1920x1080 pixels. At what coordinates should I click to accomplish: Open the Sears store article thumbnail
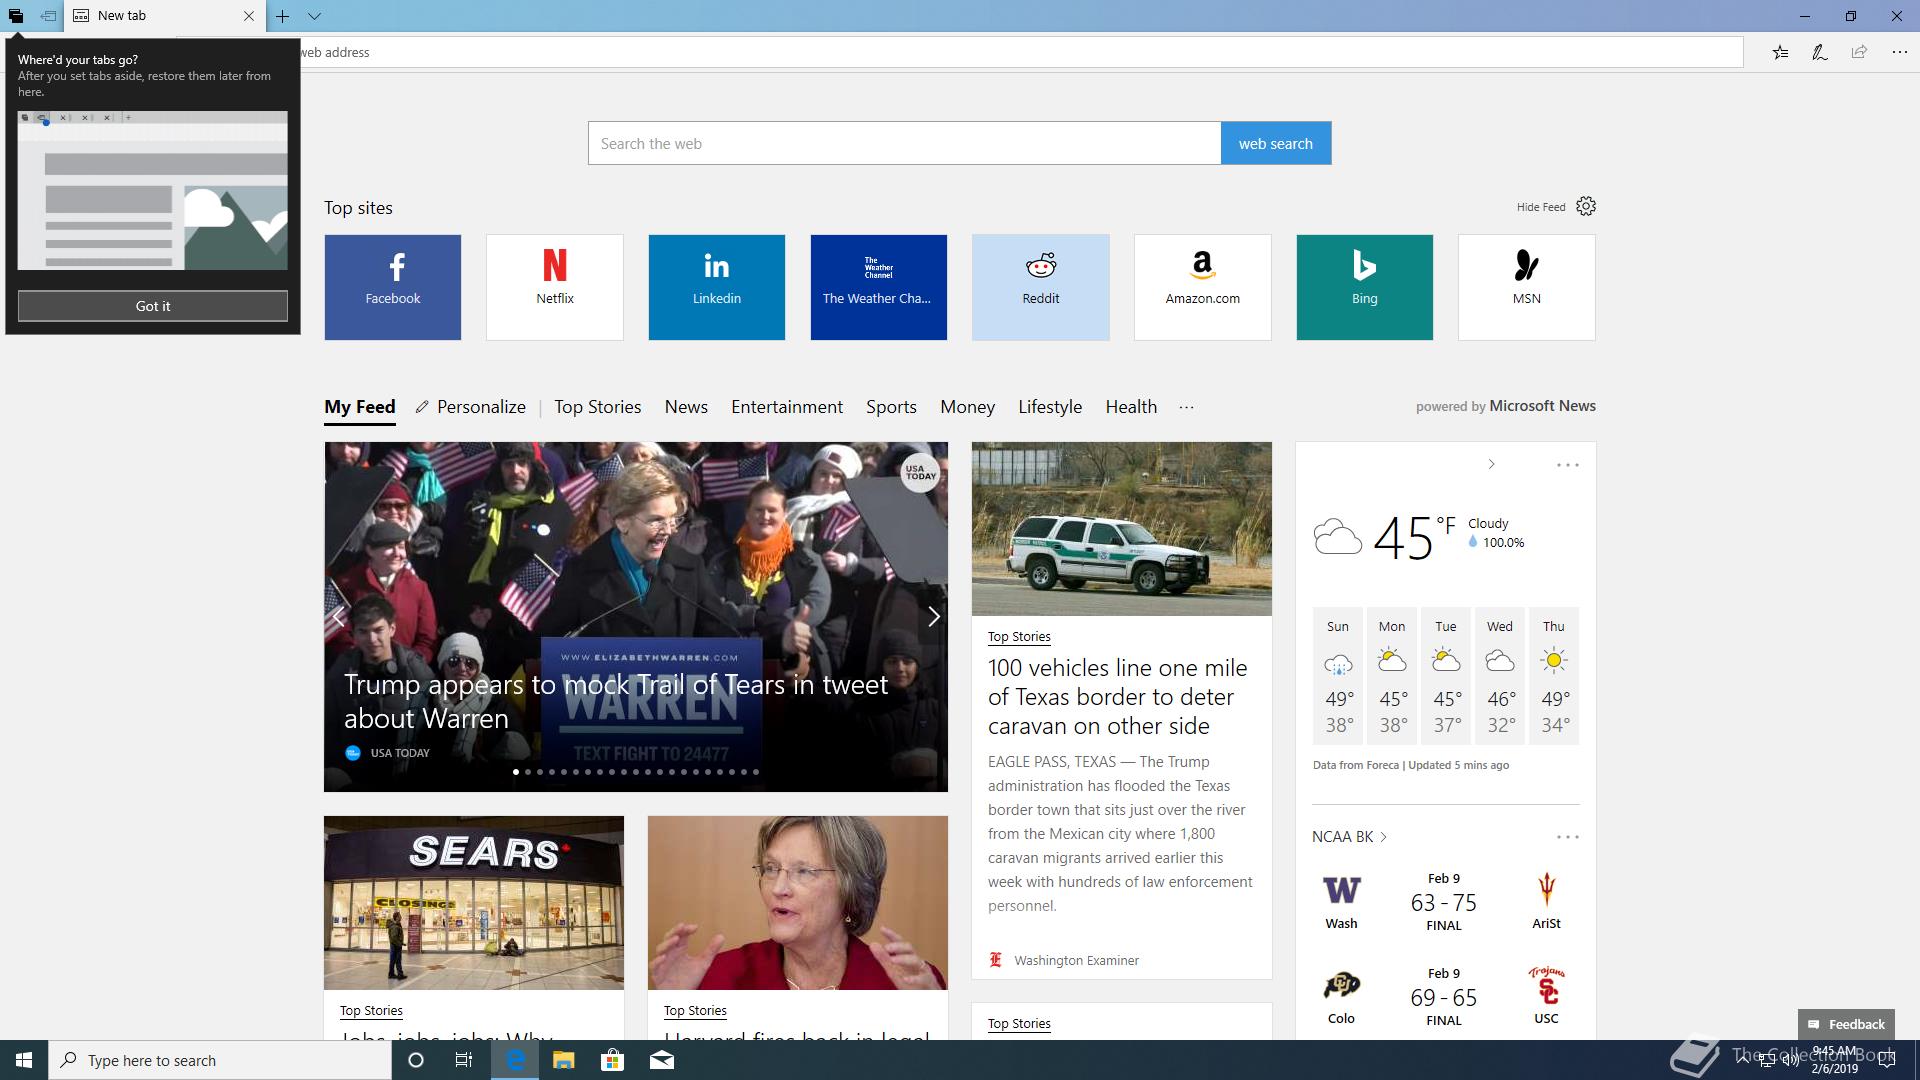tap(474, 903)
